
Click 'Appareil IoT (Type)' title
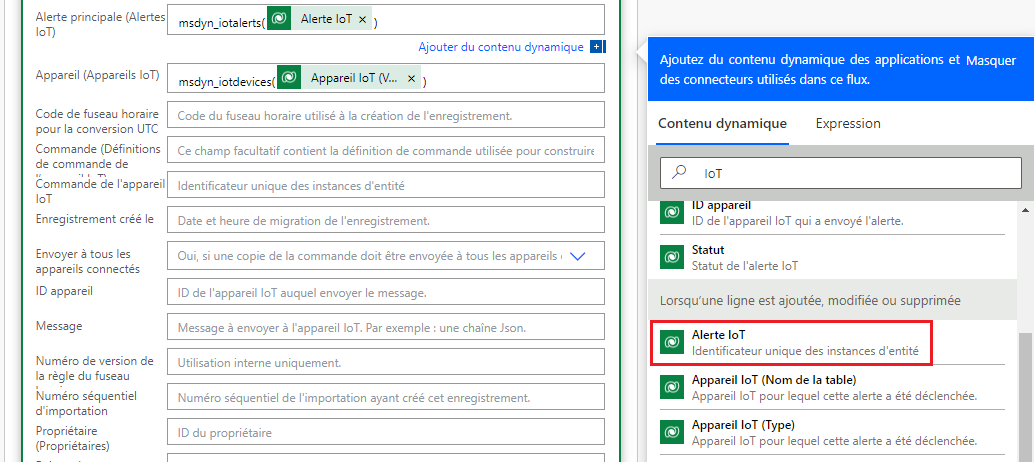click(743, 424)
